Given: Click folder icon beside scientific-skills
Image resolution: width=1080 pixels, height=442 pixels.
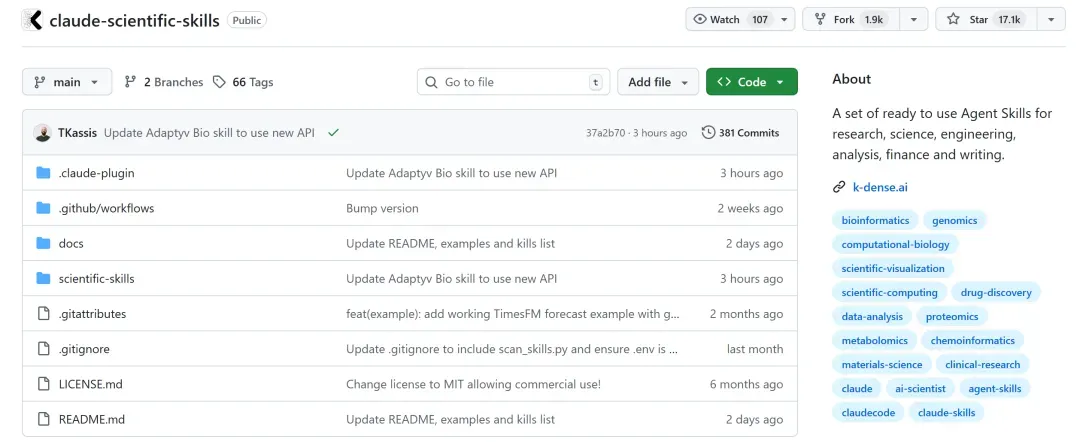Looking at the screenshot, I should coord(43,278).
